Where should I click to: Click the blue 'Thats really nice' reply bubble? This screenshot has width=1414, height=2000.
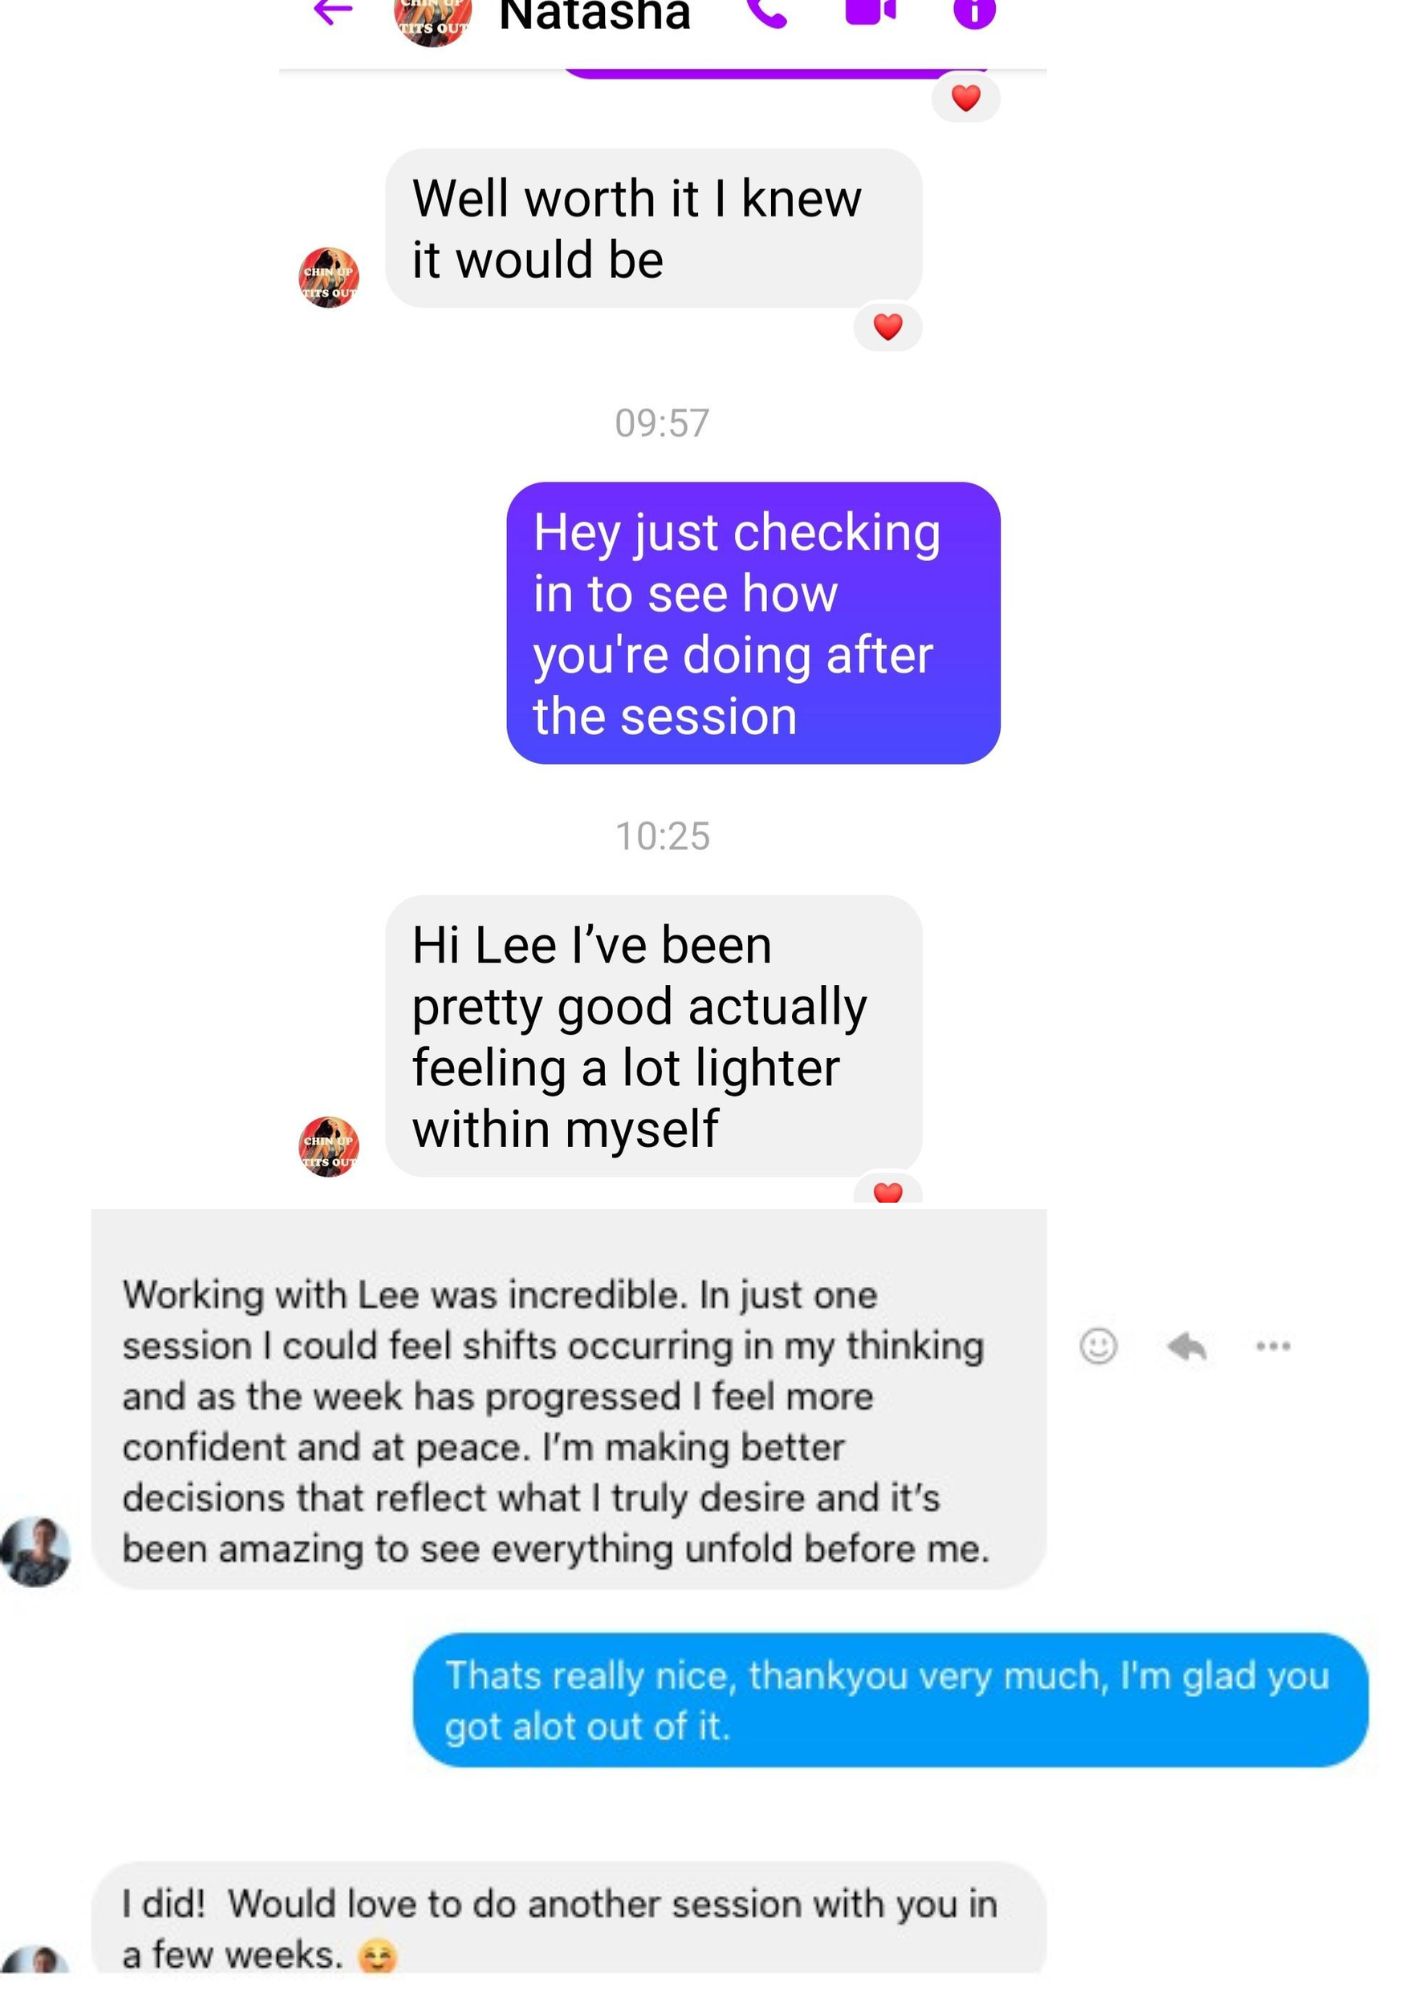click(890, 1700)
